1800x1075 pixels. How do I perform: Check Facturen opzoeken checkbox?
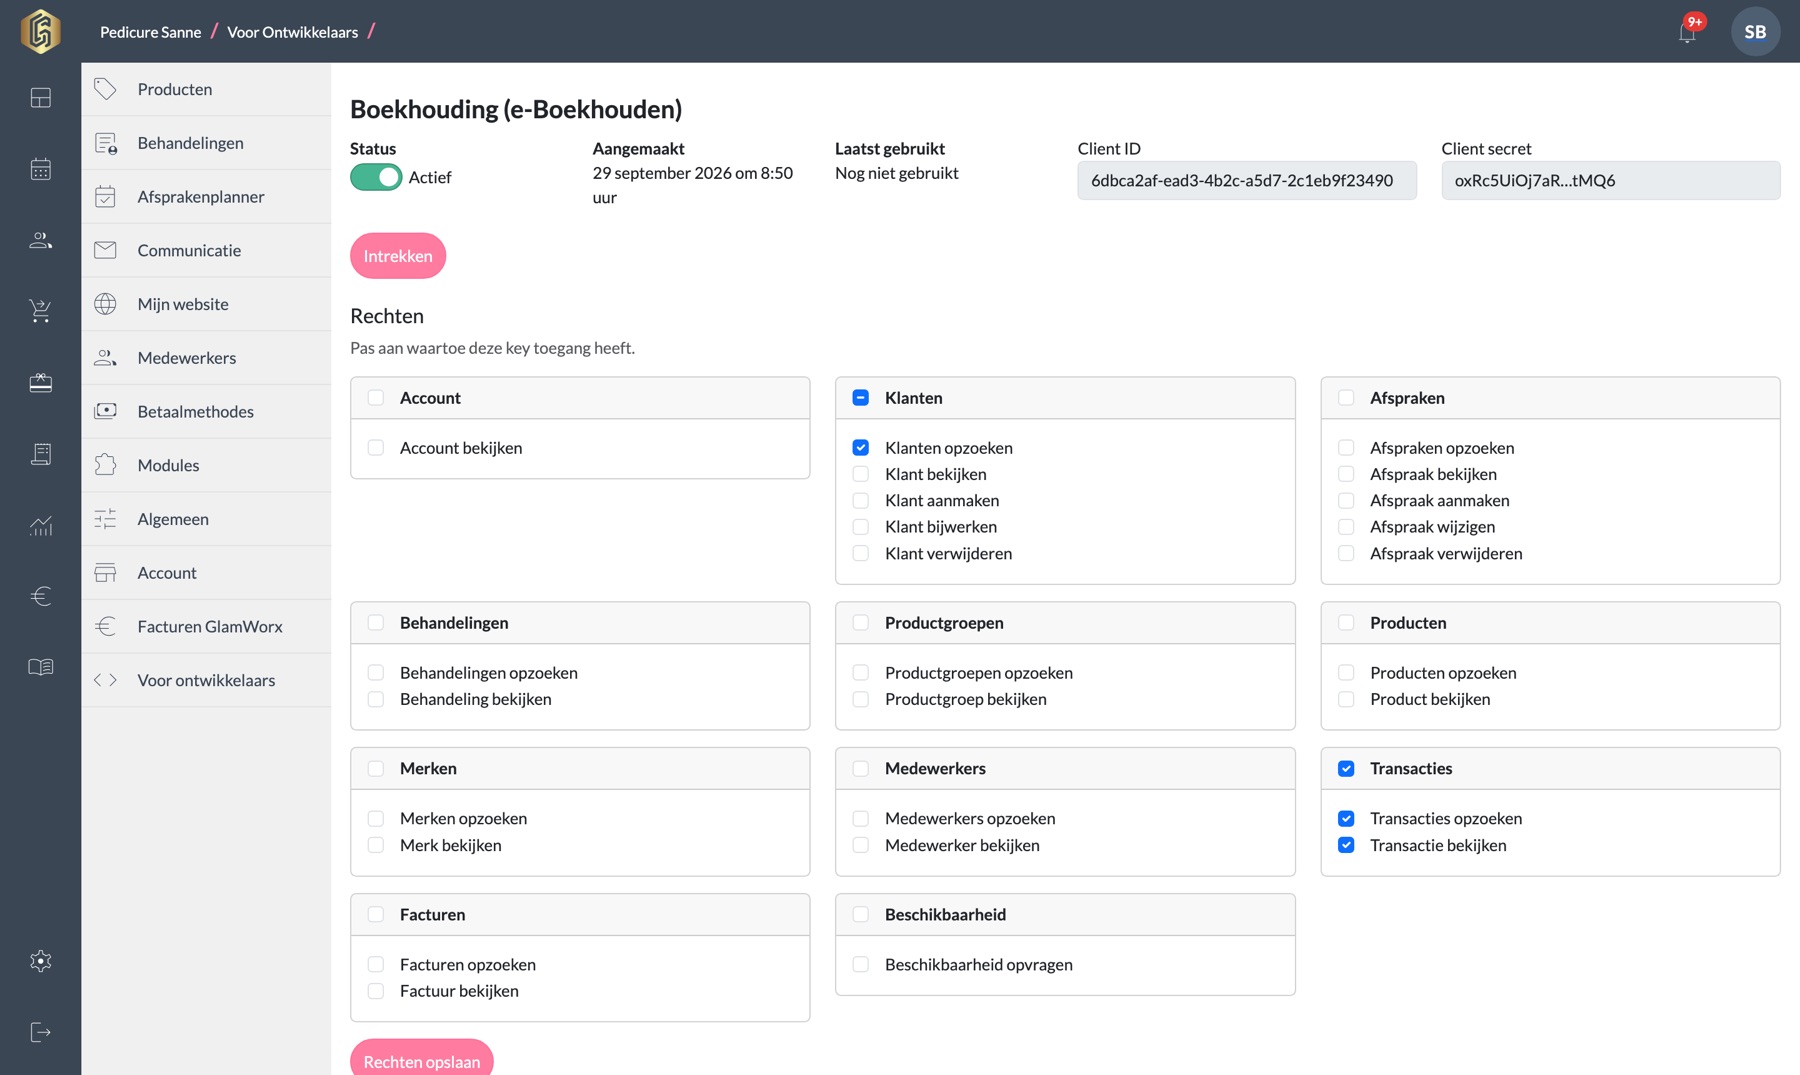tap(376, 965)
